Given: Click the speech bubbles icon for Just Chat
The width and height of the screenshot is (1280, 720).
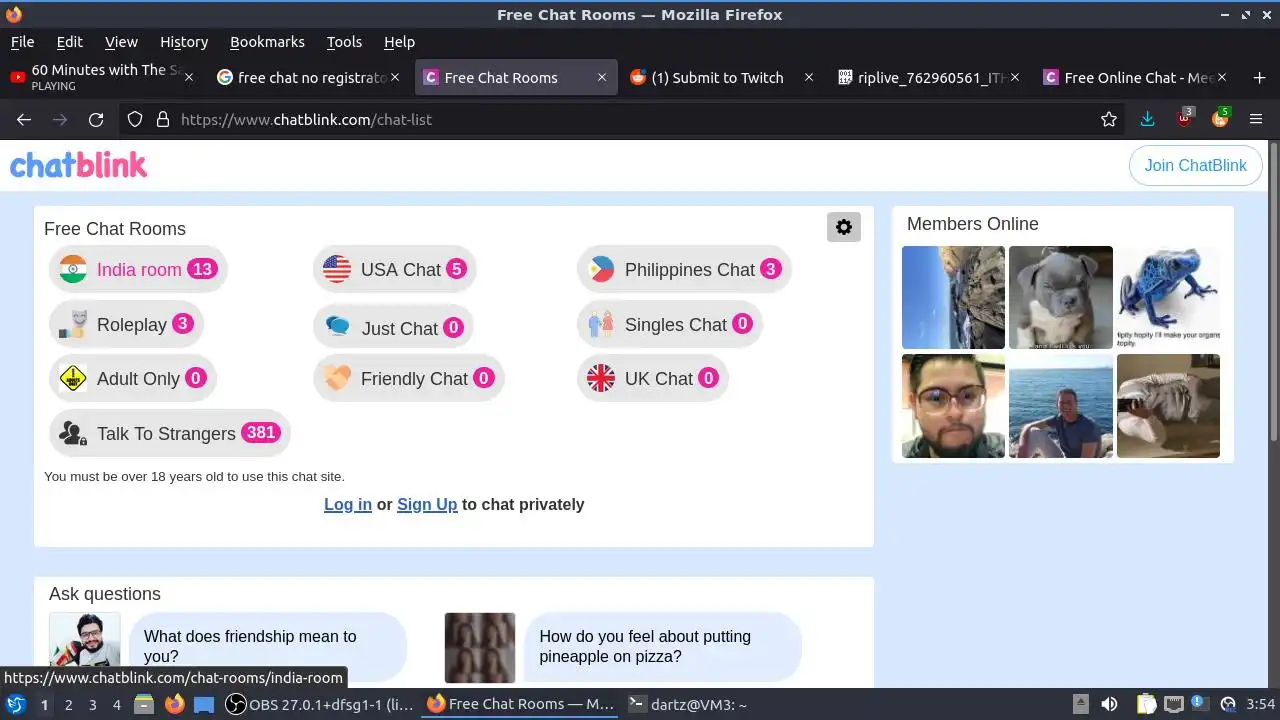Looking at the screenshot, I should [337, 327].
